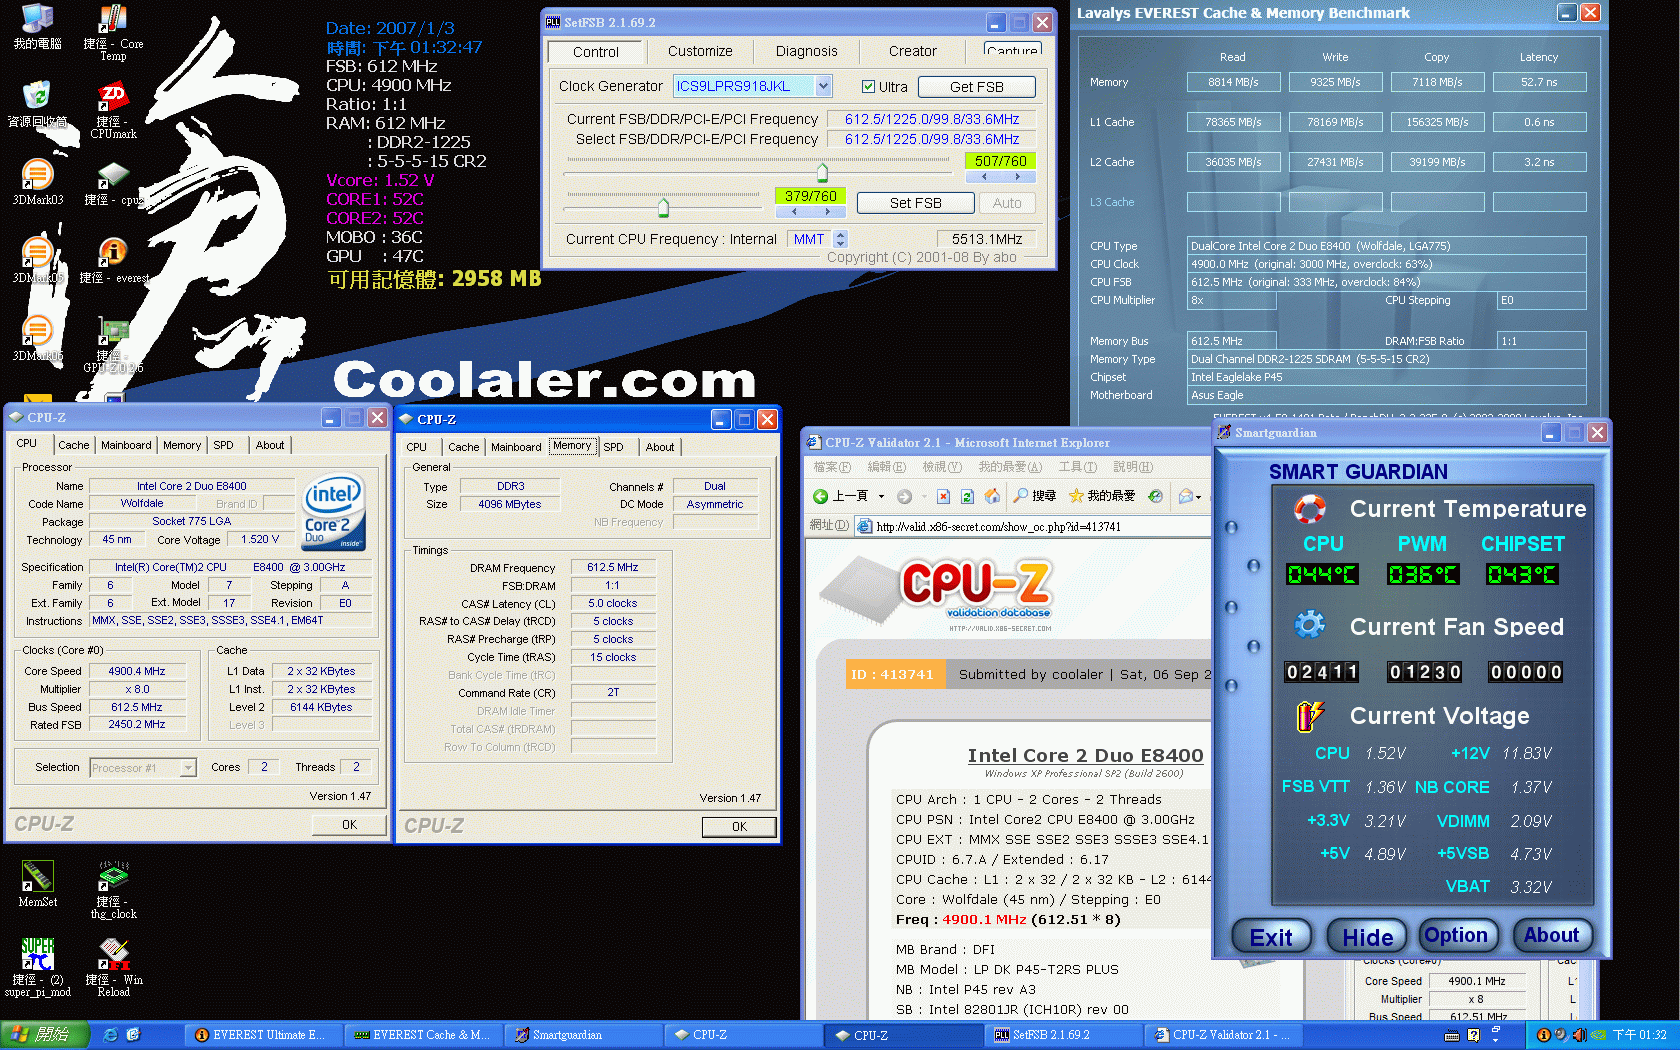Open the mail icon dropdown arrow
This screenshot has width=1680, height=1050.
pyautogui.click(x=1198, y=497)
